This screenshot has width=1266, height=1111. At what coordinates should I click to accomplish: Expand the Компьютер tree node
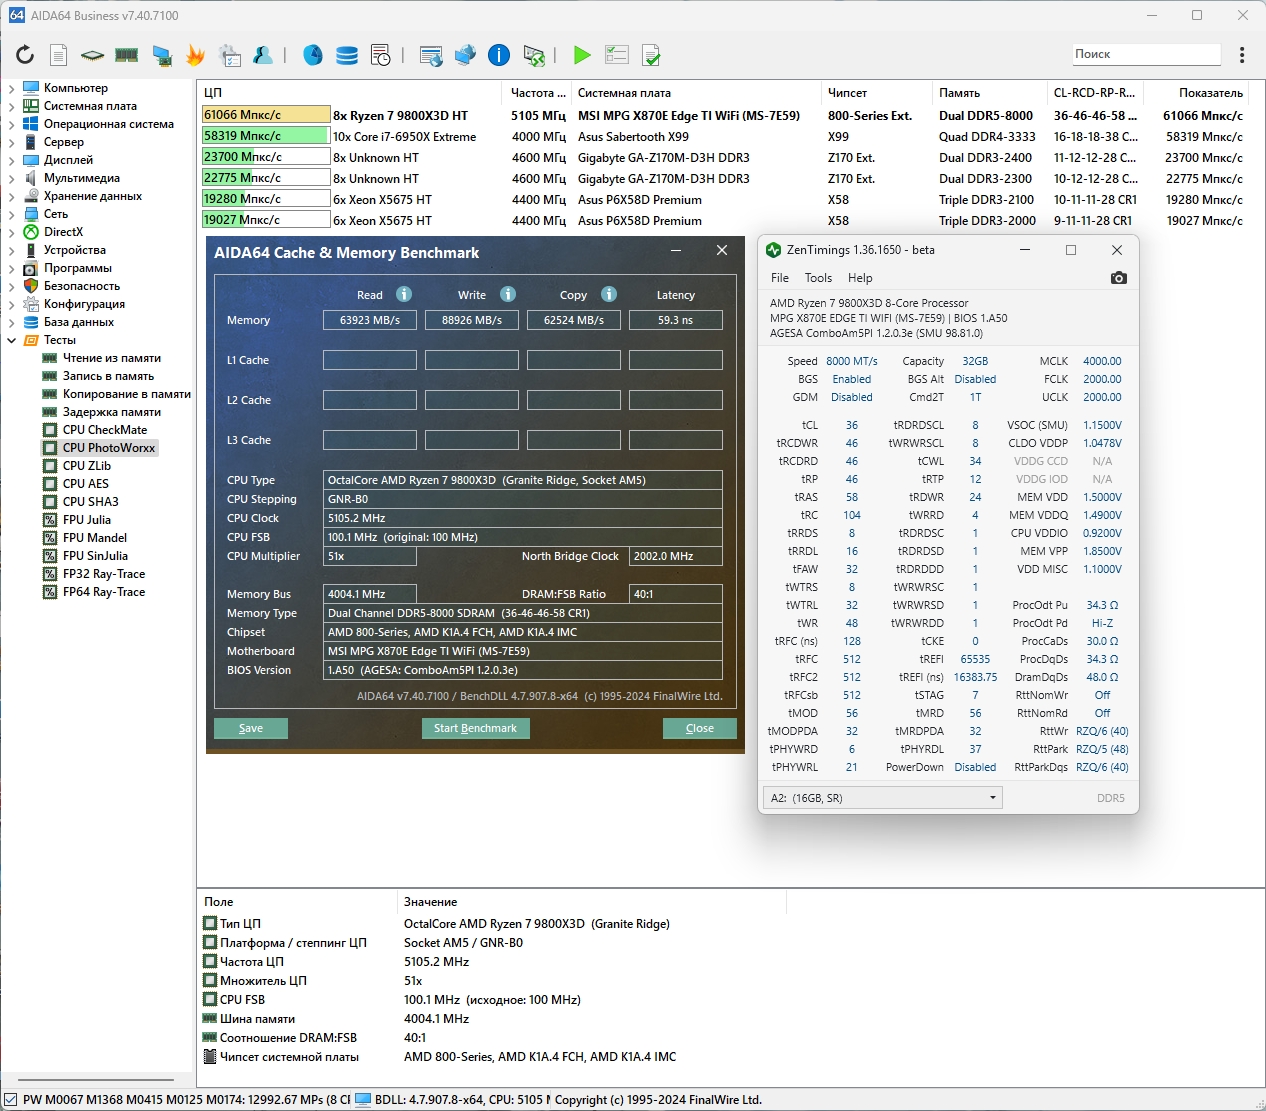12,88
